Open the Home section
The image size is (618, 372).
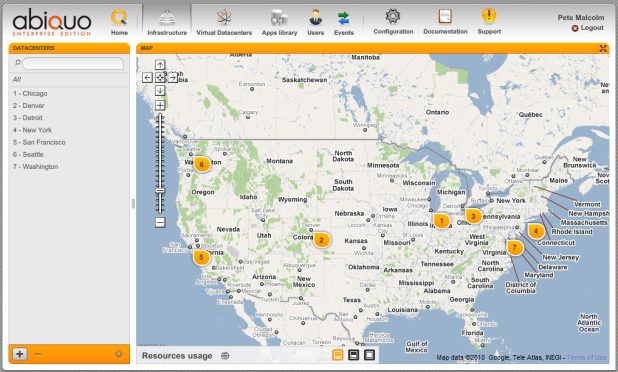click(119, 23)
